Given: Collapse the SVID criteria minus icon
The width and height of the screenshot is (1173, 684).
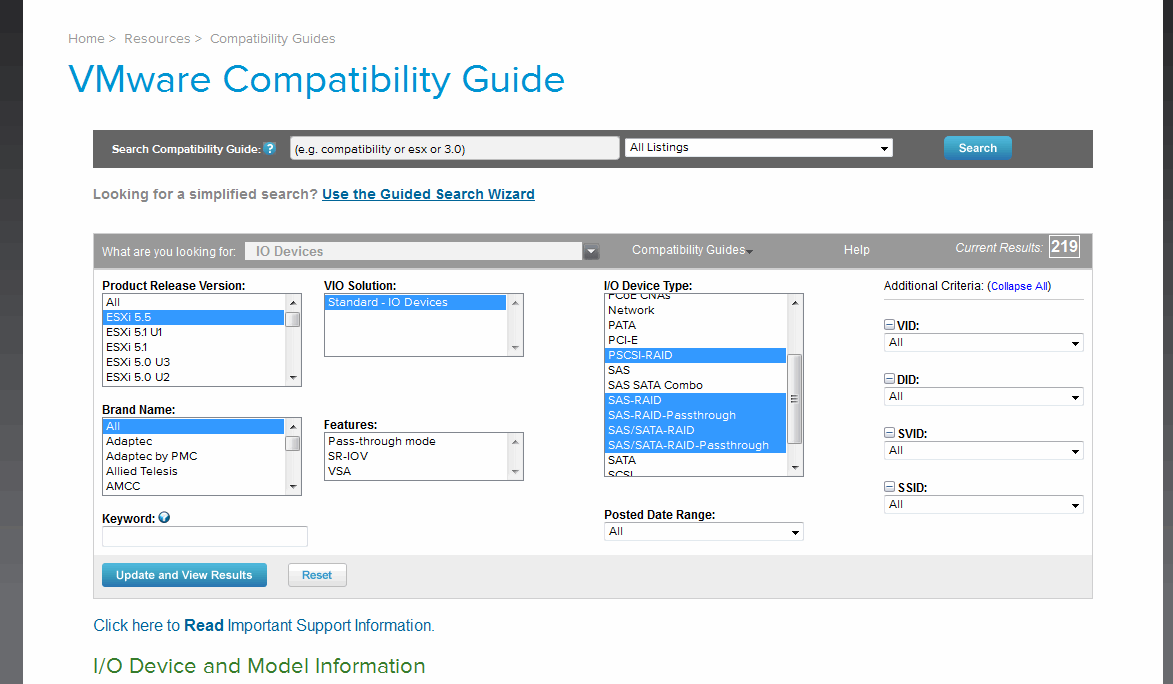Looking at the screenshot, I should pyautogui.click(x=889, y=433).
